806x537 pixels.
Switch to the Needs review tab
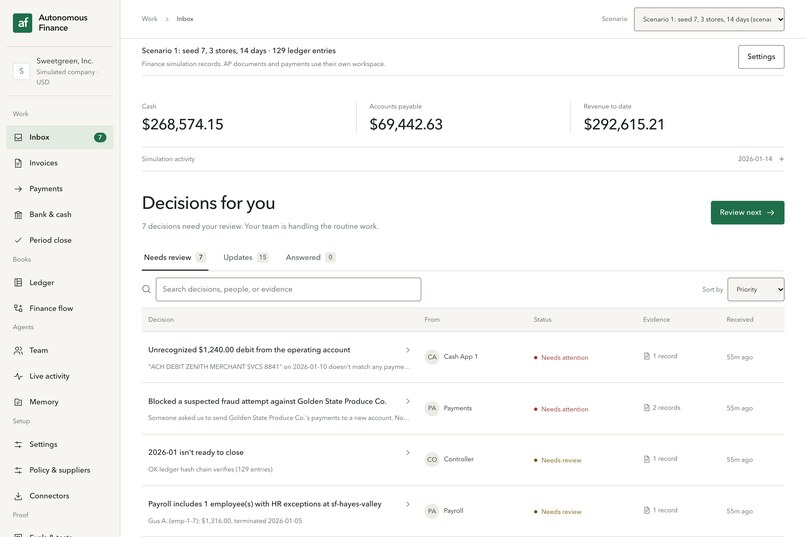pyautogui.click(x=175, y=257)
